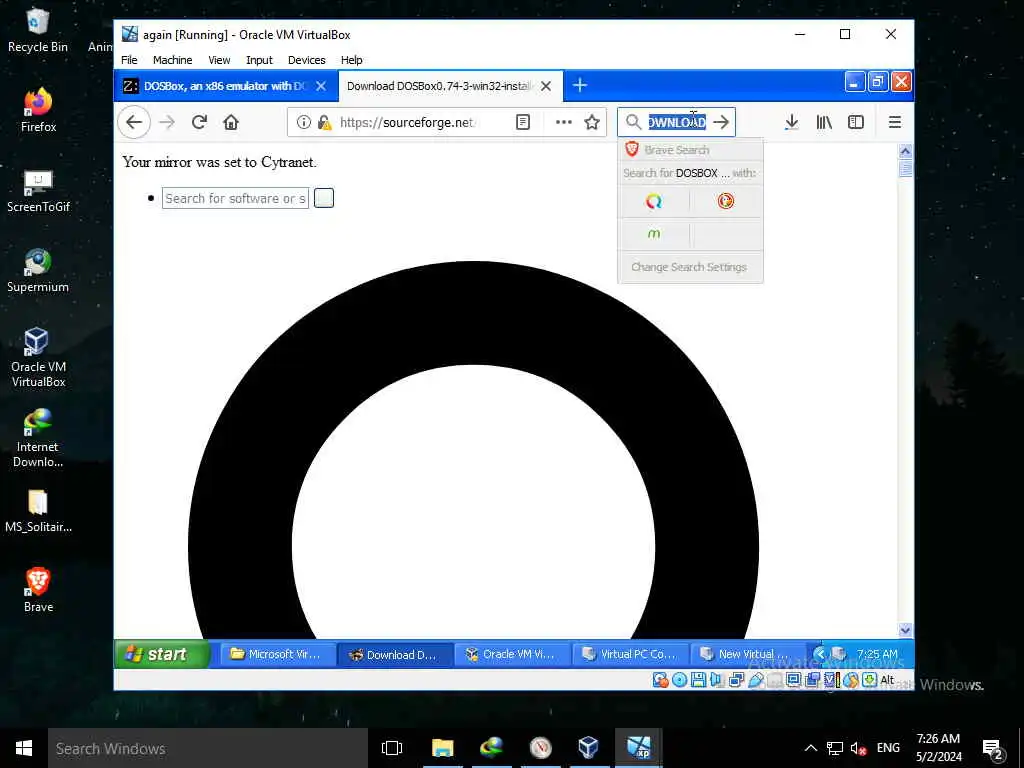Open the Firefox hamburger menu
The image size is (1024, 768).
(895, 122)
